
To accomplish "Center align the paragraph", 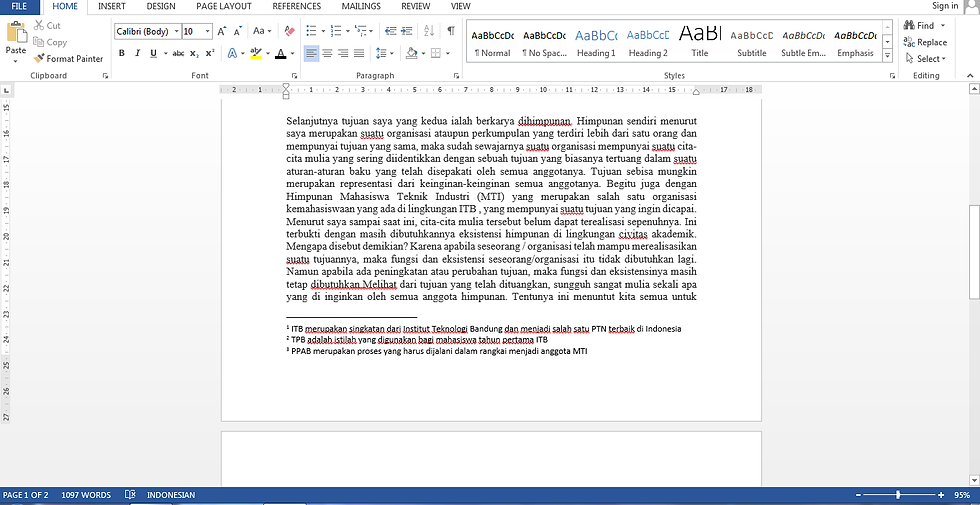I will tap(327, 53).
